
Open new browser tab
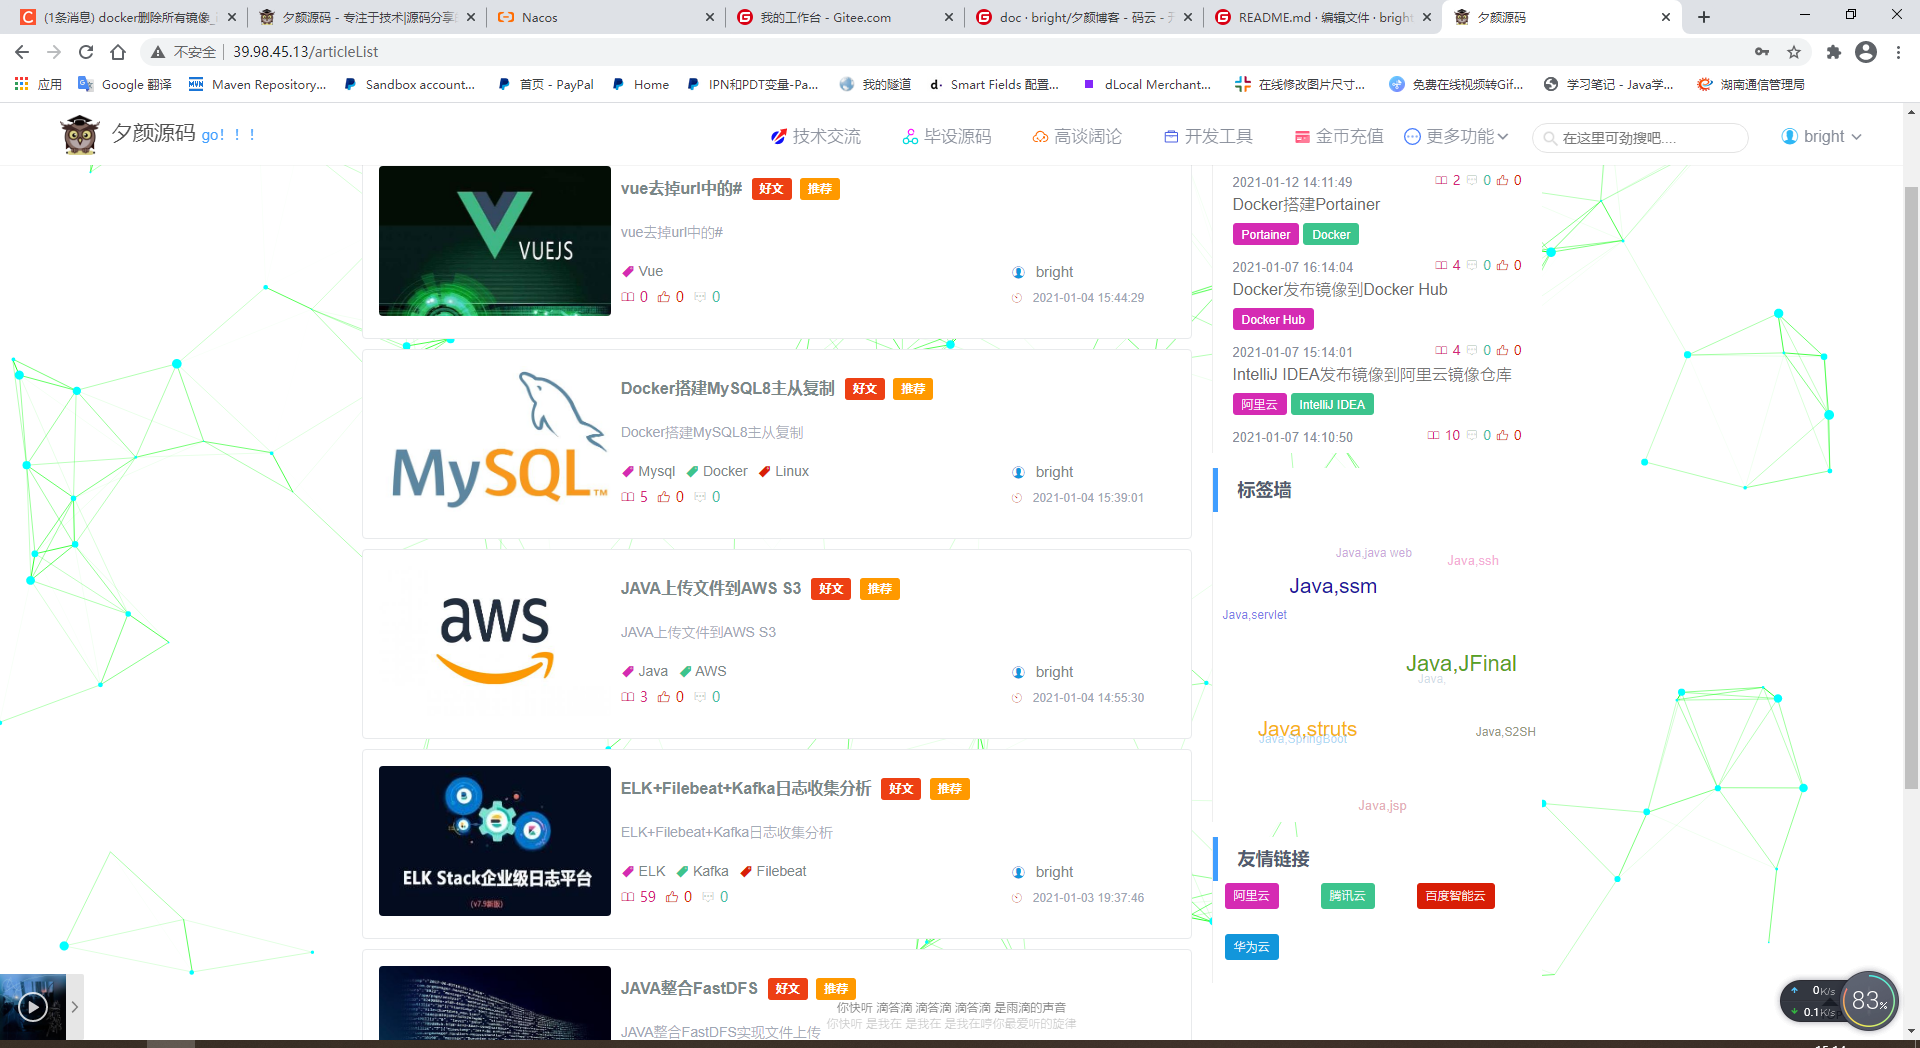click(1704, 17)
